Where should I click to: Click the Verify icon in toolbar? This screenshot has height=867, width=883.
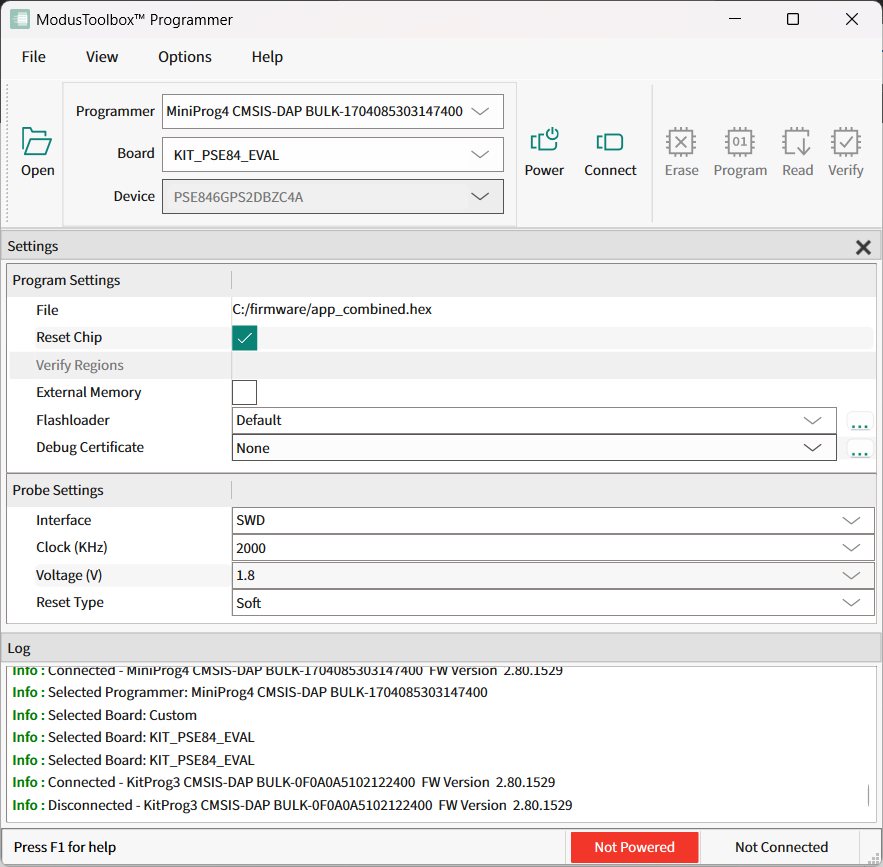(x=845, y=142)
